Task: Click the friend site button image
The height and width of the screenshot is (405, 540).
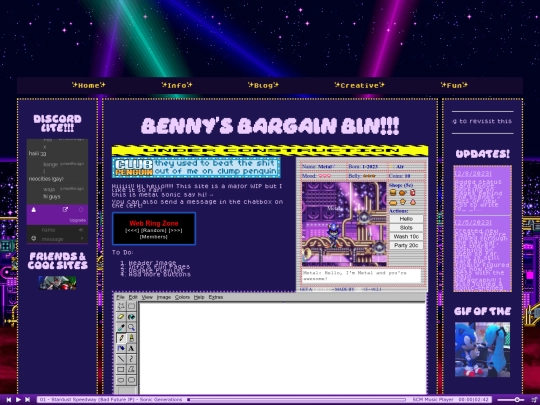Action: [x=58, y=283]
